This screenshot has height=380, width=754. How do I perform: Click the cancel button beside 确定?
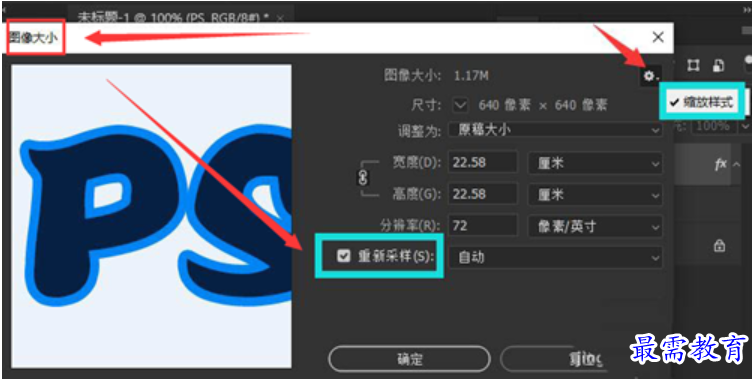click(x=553, y=359)
